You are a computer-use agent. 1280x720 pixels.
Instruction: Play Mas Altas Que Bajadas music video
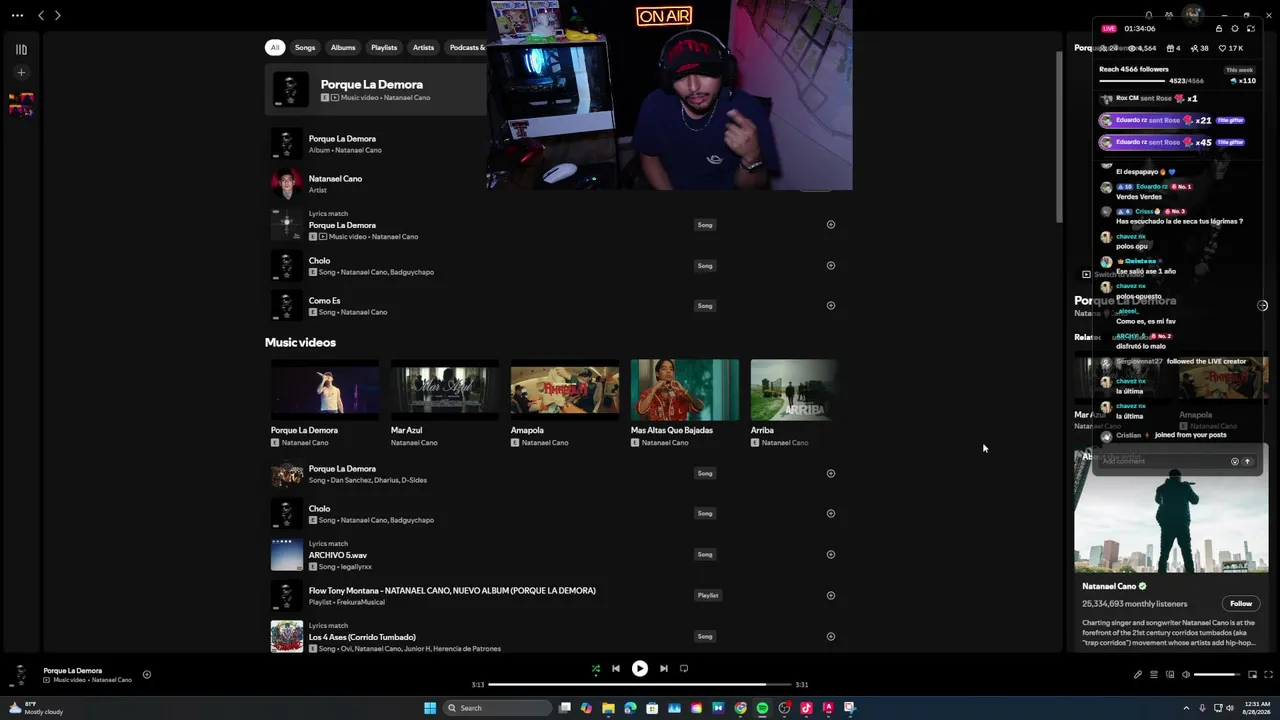tap(685, 389)
